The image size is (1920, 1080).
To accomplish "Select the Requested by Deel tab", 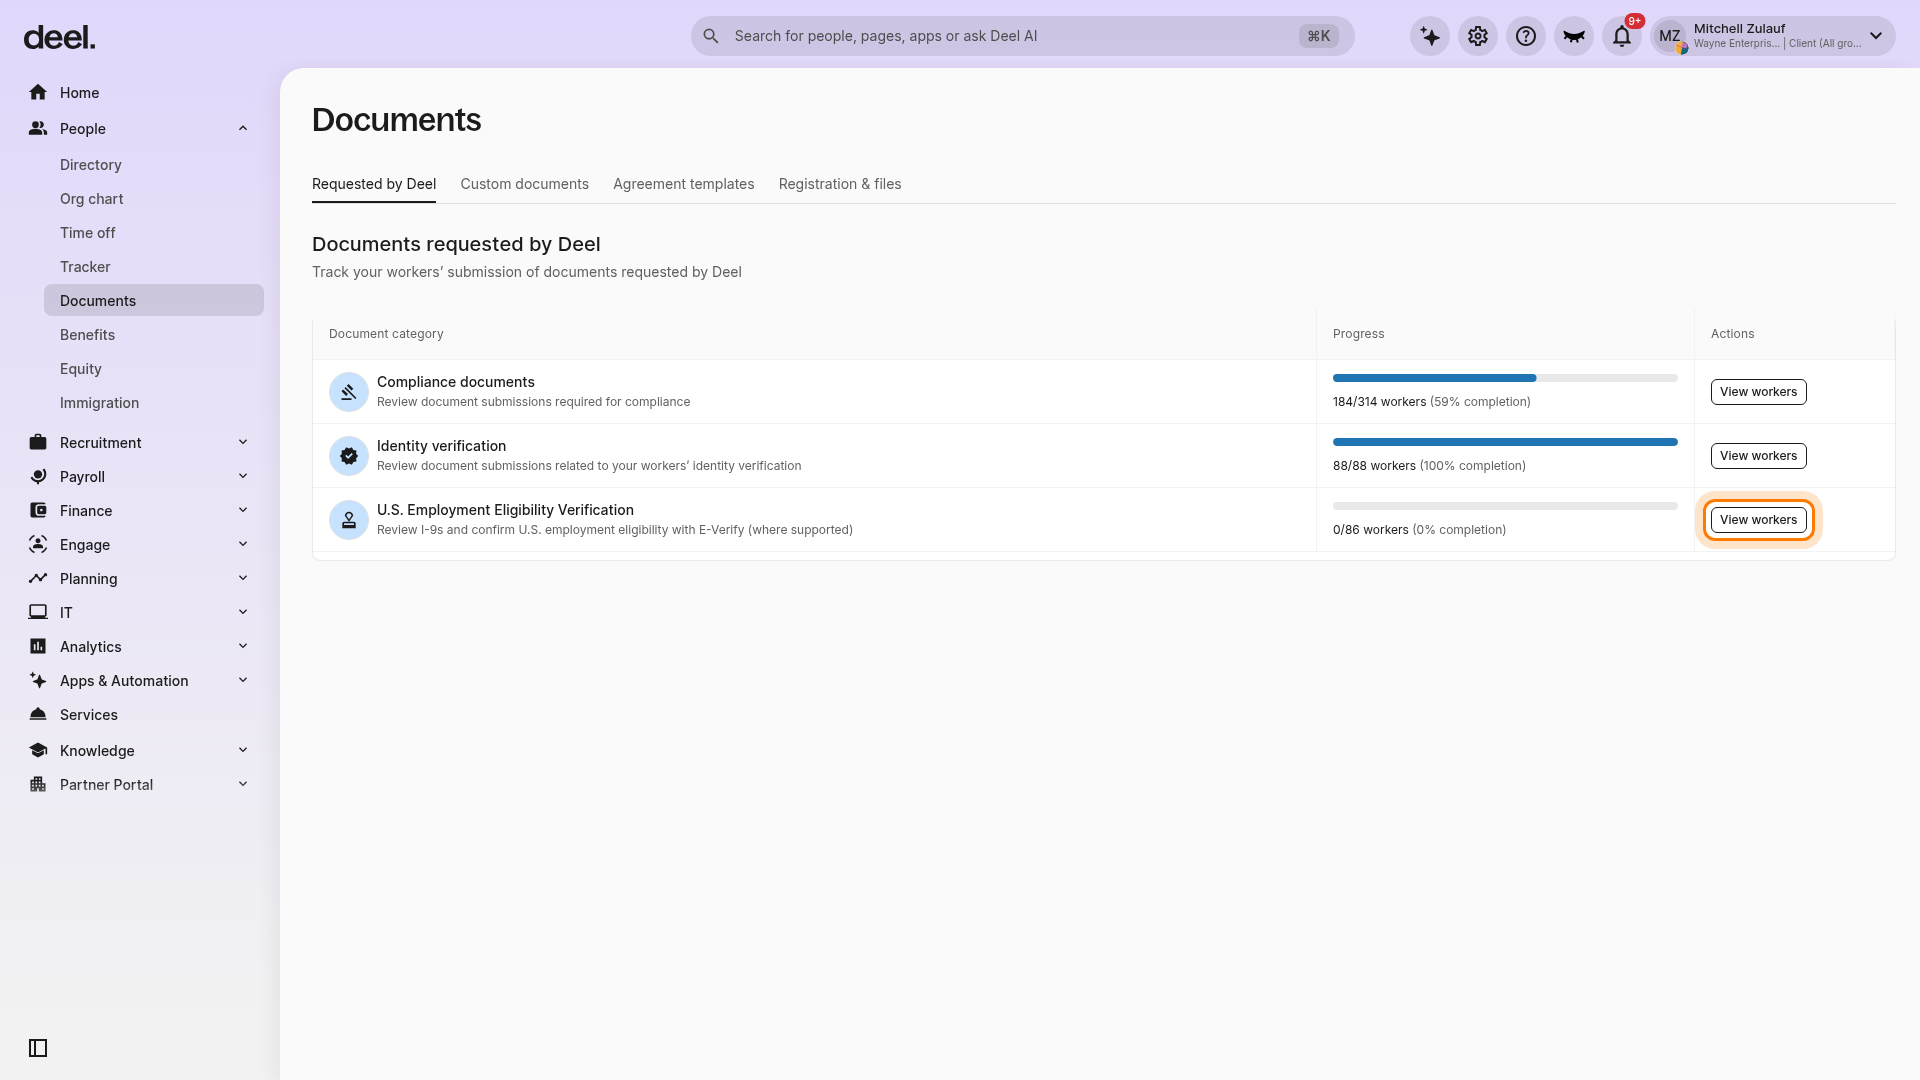I will coord(374,184).
